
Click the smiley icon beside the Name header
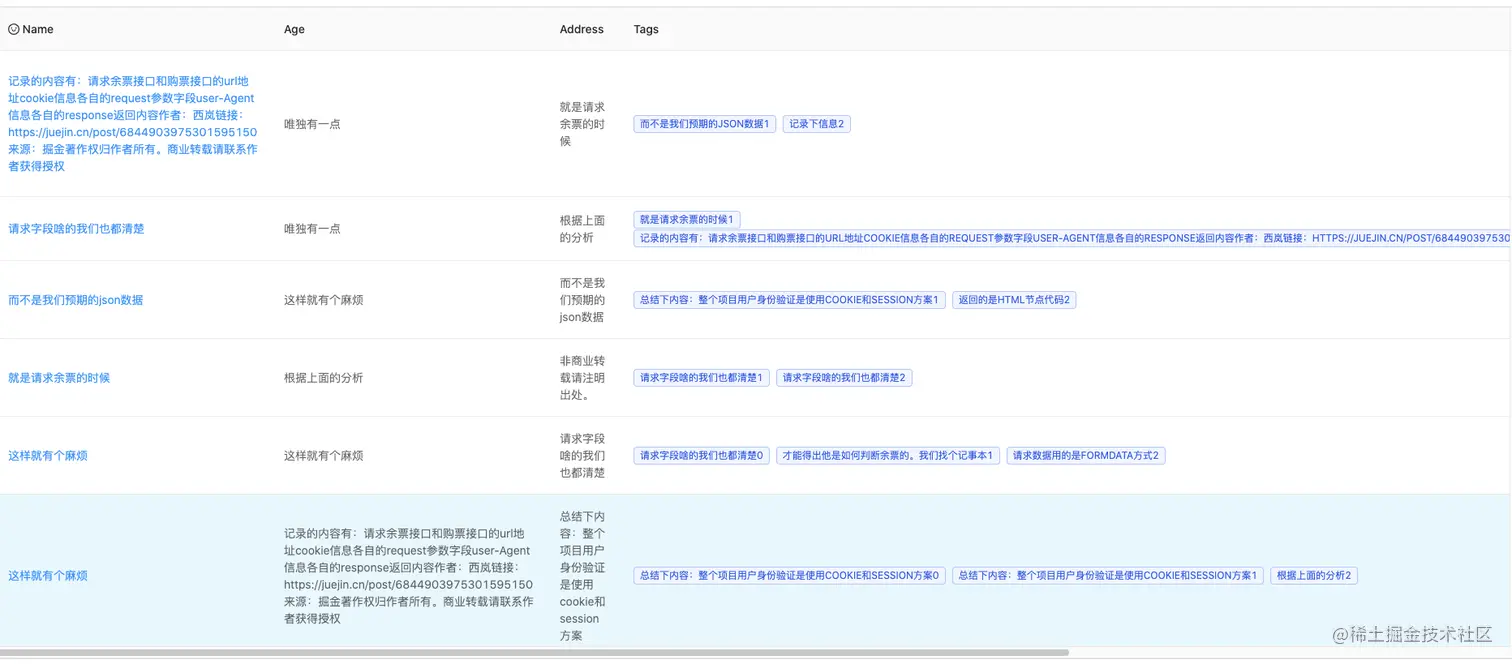[x=14, y=29]
